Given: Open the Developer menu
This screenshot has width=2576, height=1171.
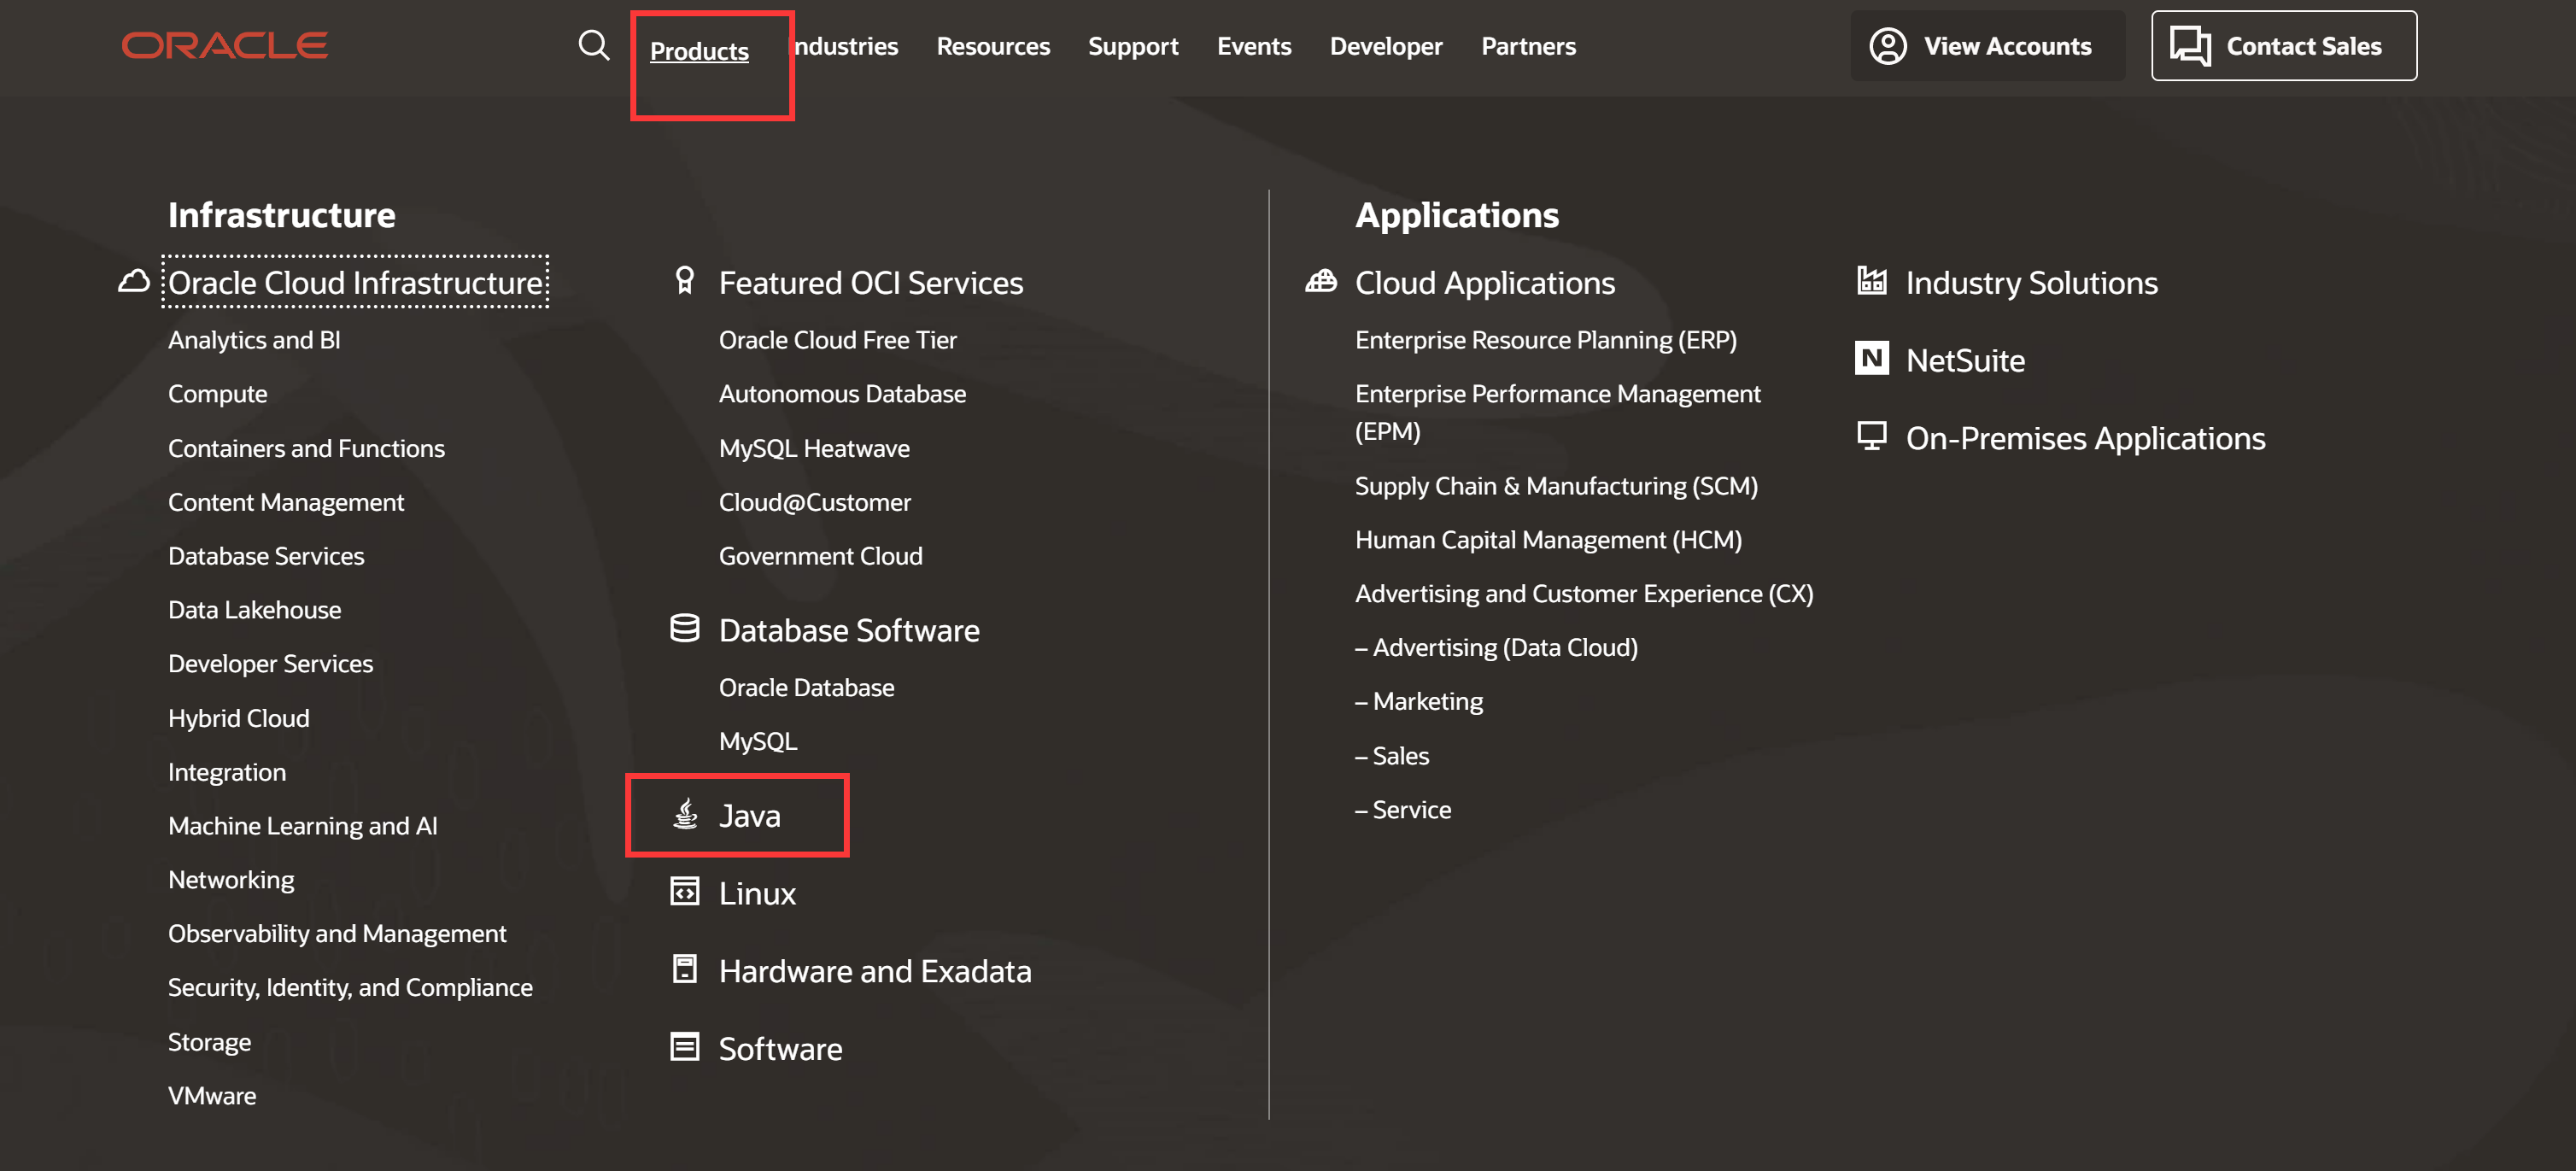Looking at the screenshot, I should [1385, 46].
